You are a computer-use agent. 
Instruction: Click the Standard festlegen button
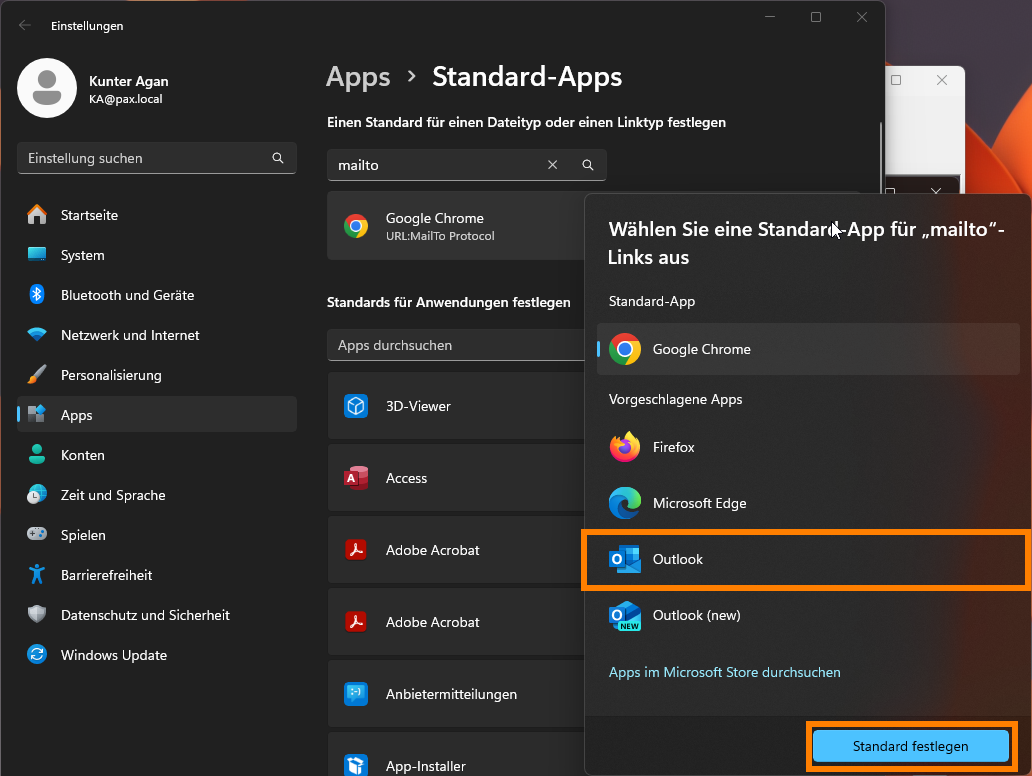click(910, 746)
